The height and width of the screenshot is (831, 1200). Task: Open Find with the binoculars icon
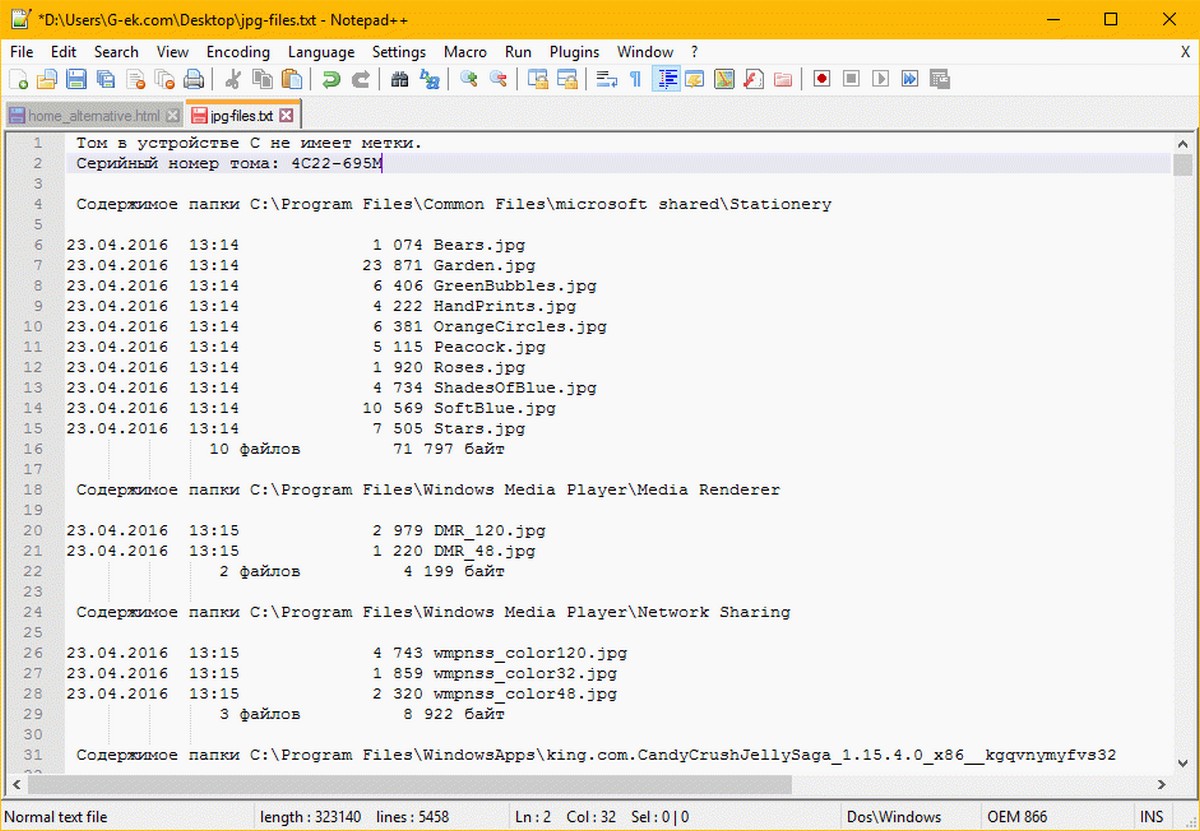pyautogui.click(x=400, y=79)
